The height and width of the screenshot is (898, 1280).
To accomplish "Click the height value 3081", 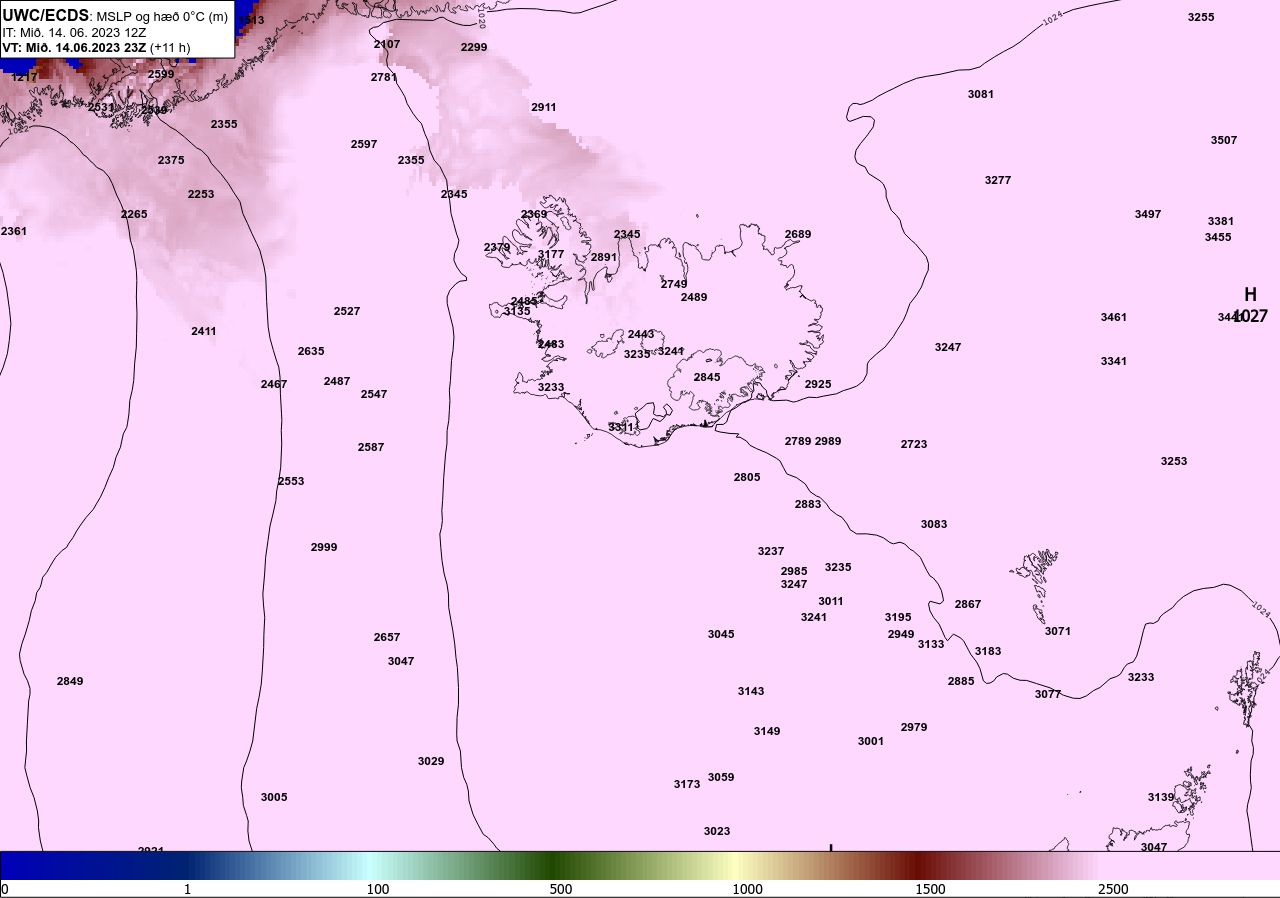I will (981, 94).
